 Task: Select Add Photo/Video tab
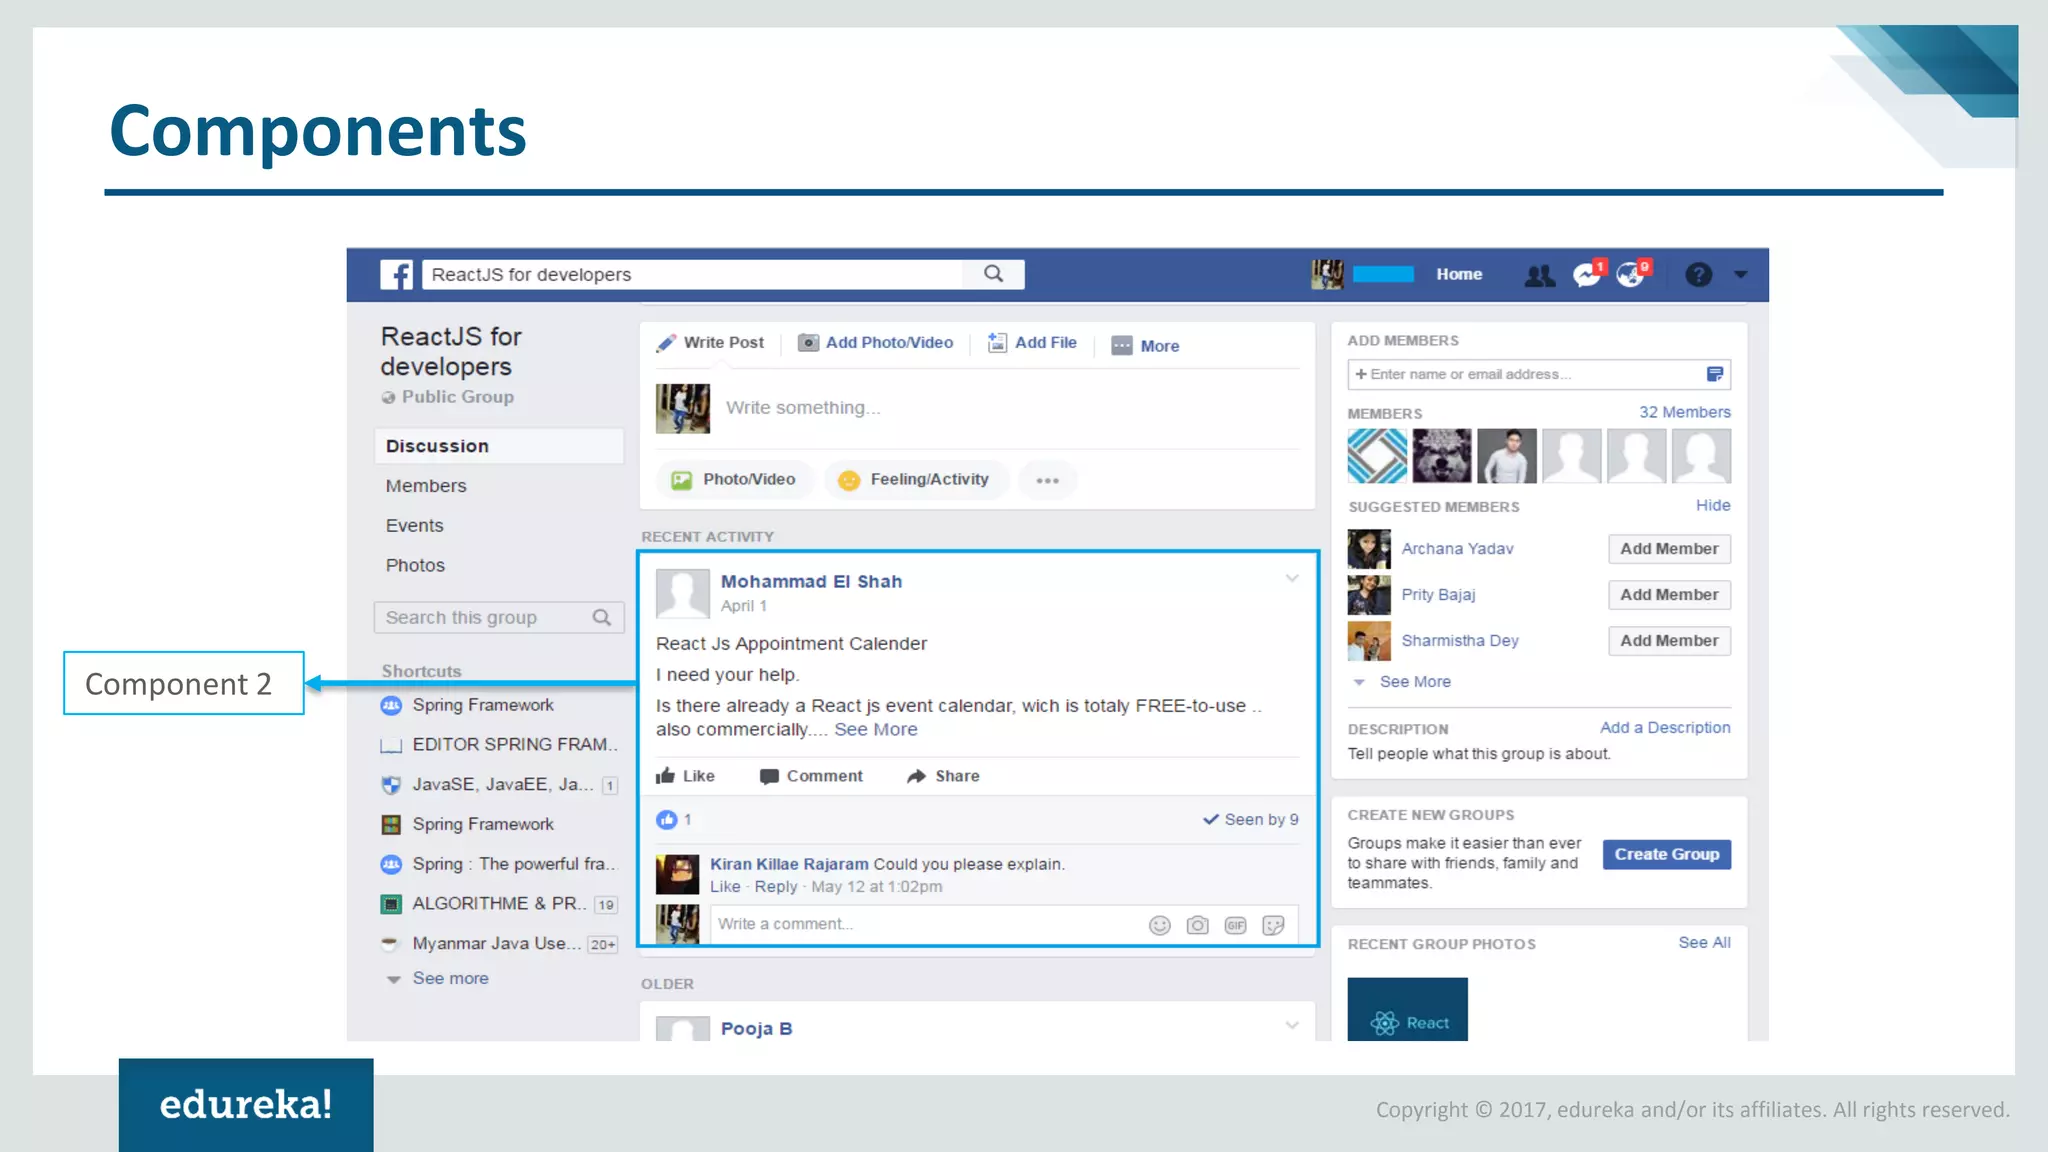(x=875, y=343)
